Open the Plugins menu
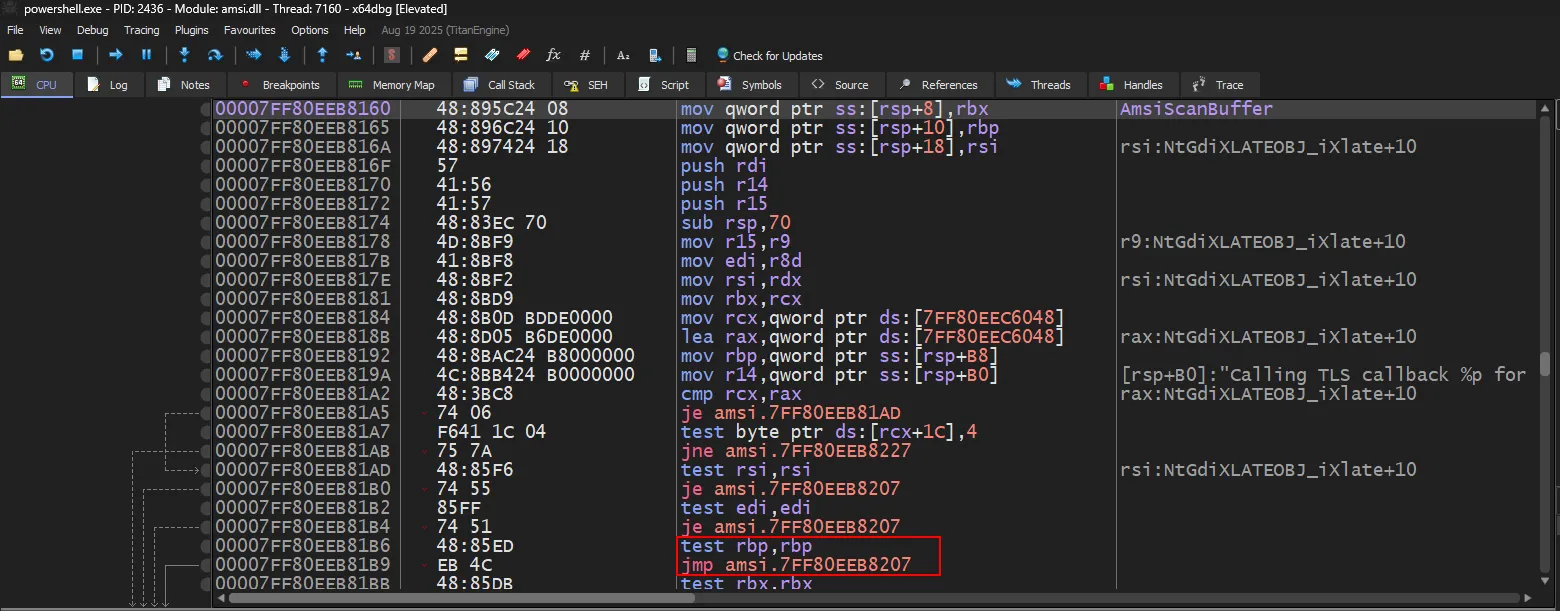This screenshot has width=1560, height=611. (192, 30)
